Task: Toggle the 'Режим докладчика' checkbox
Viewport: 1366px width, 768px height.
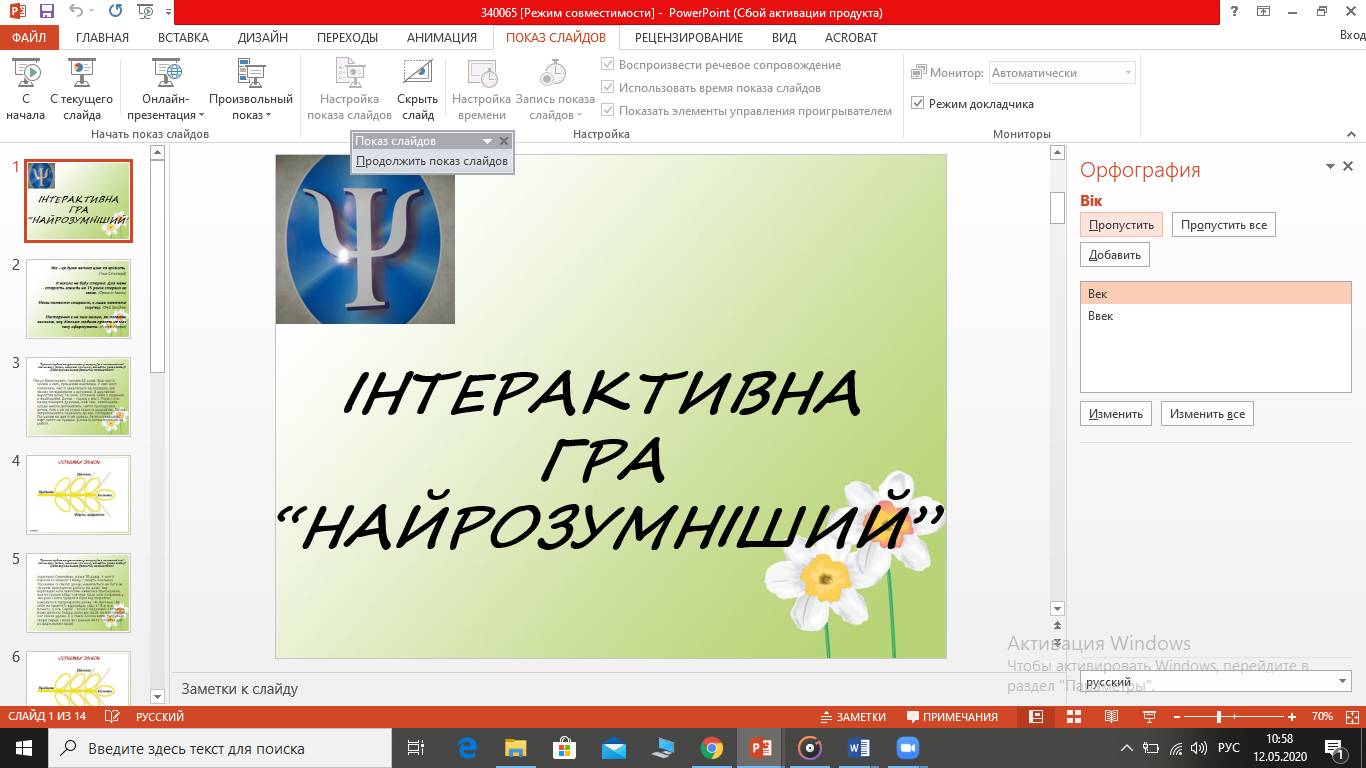Action: pyautogui.click(x=918, y=103)
